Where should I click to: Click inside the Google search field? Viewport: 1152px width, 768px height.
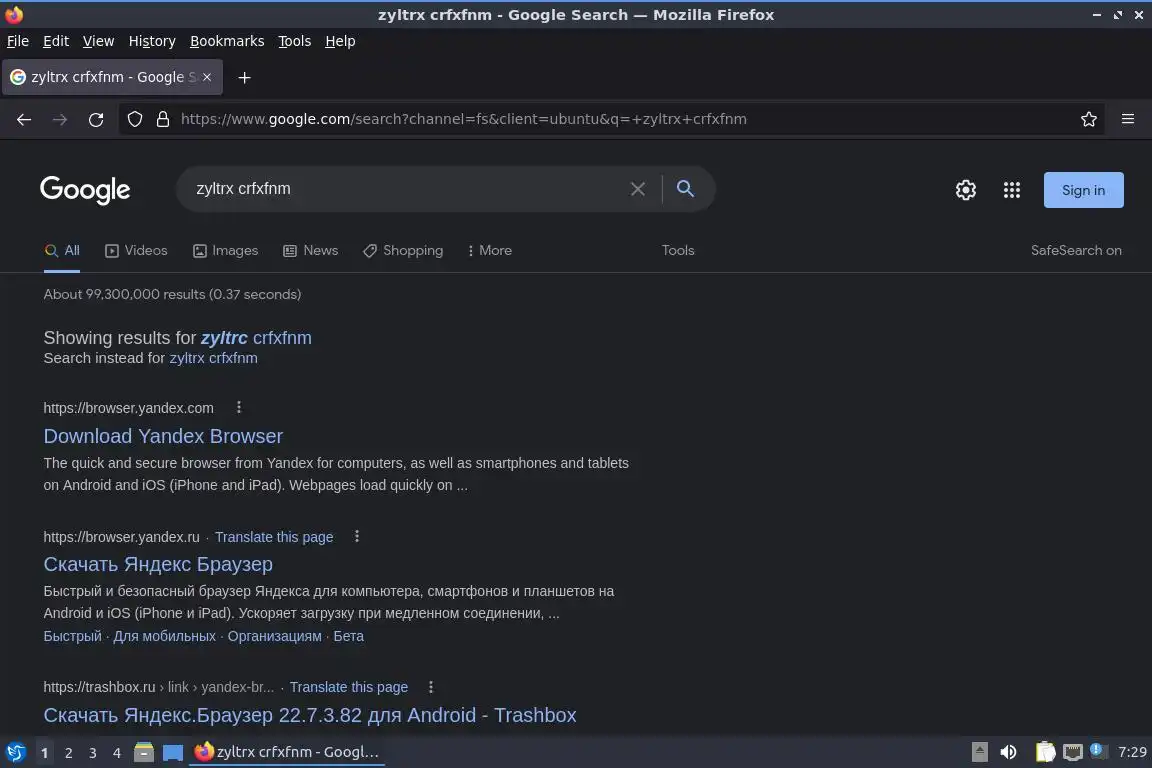[x=408, y=189]
